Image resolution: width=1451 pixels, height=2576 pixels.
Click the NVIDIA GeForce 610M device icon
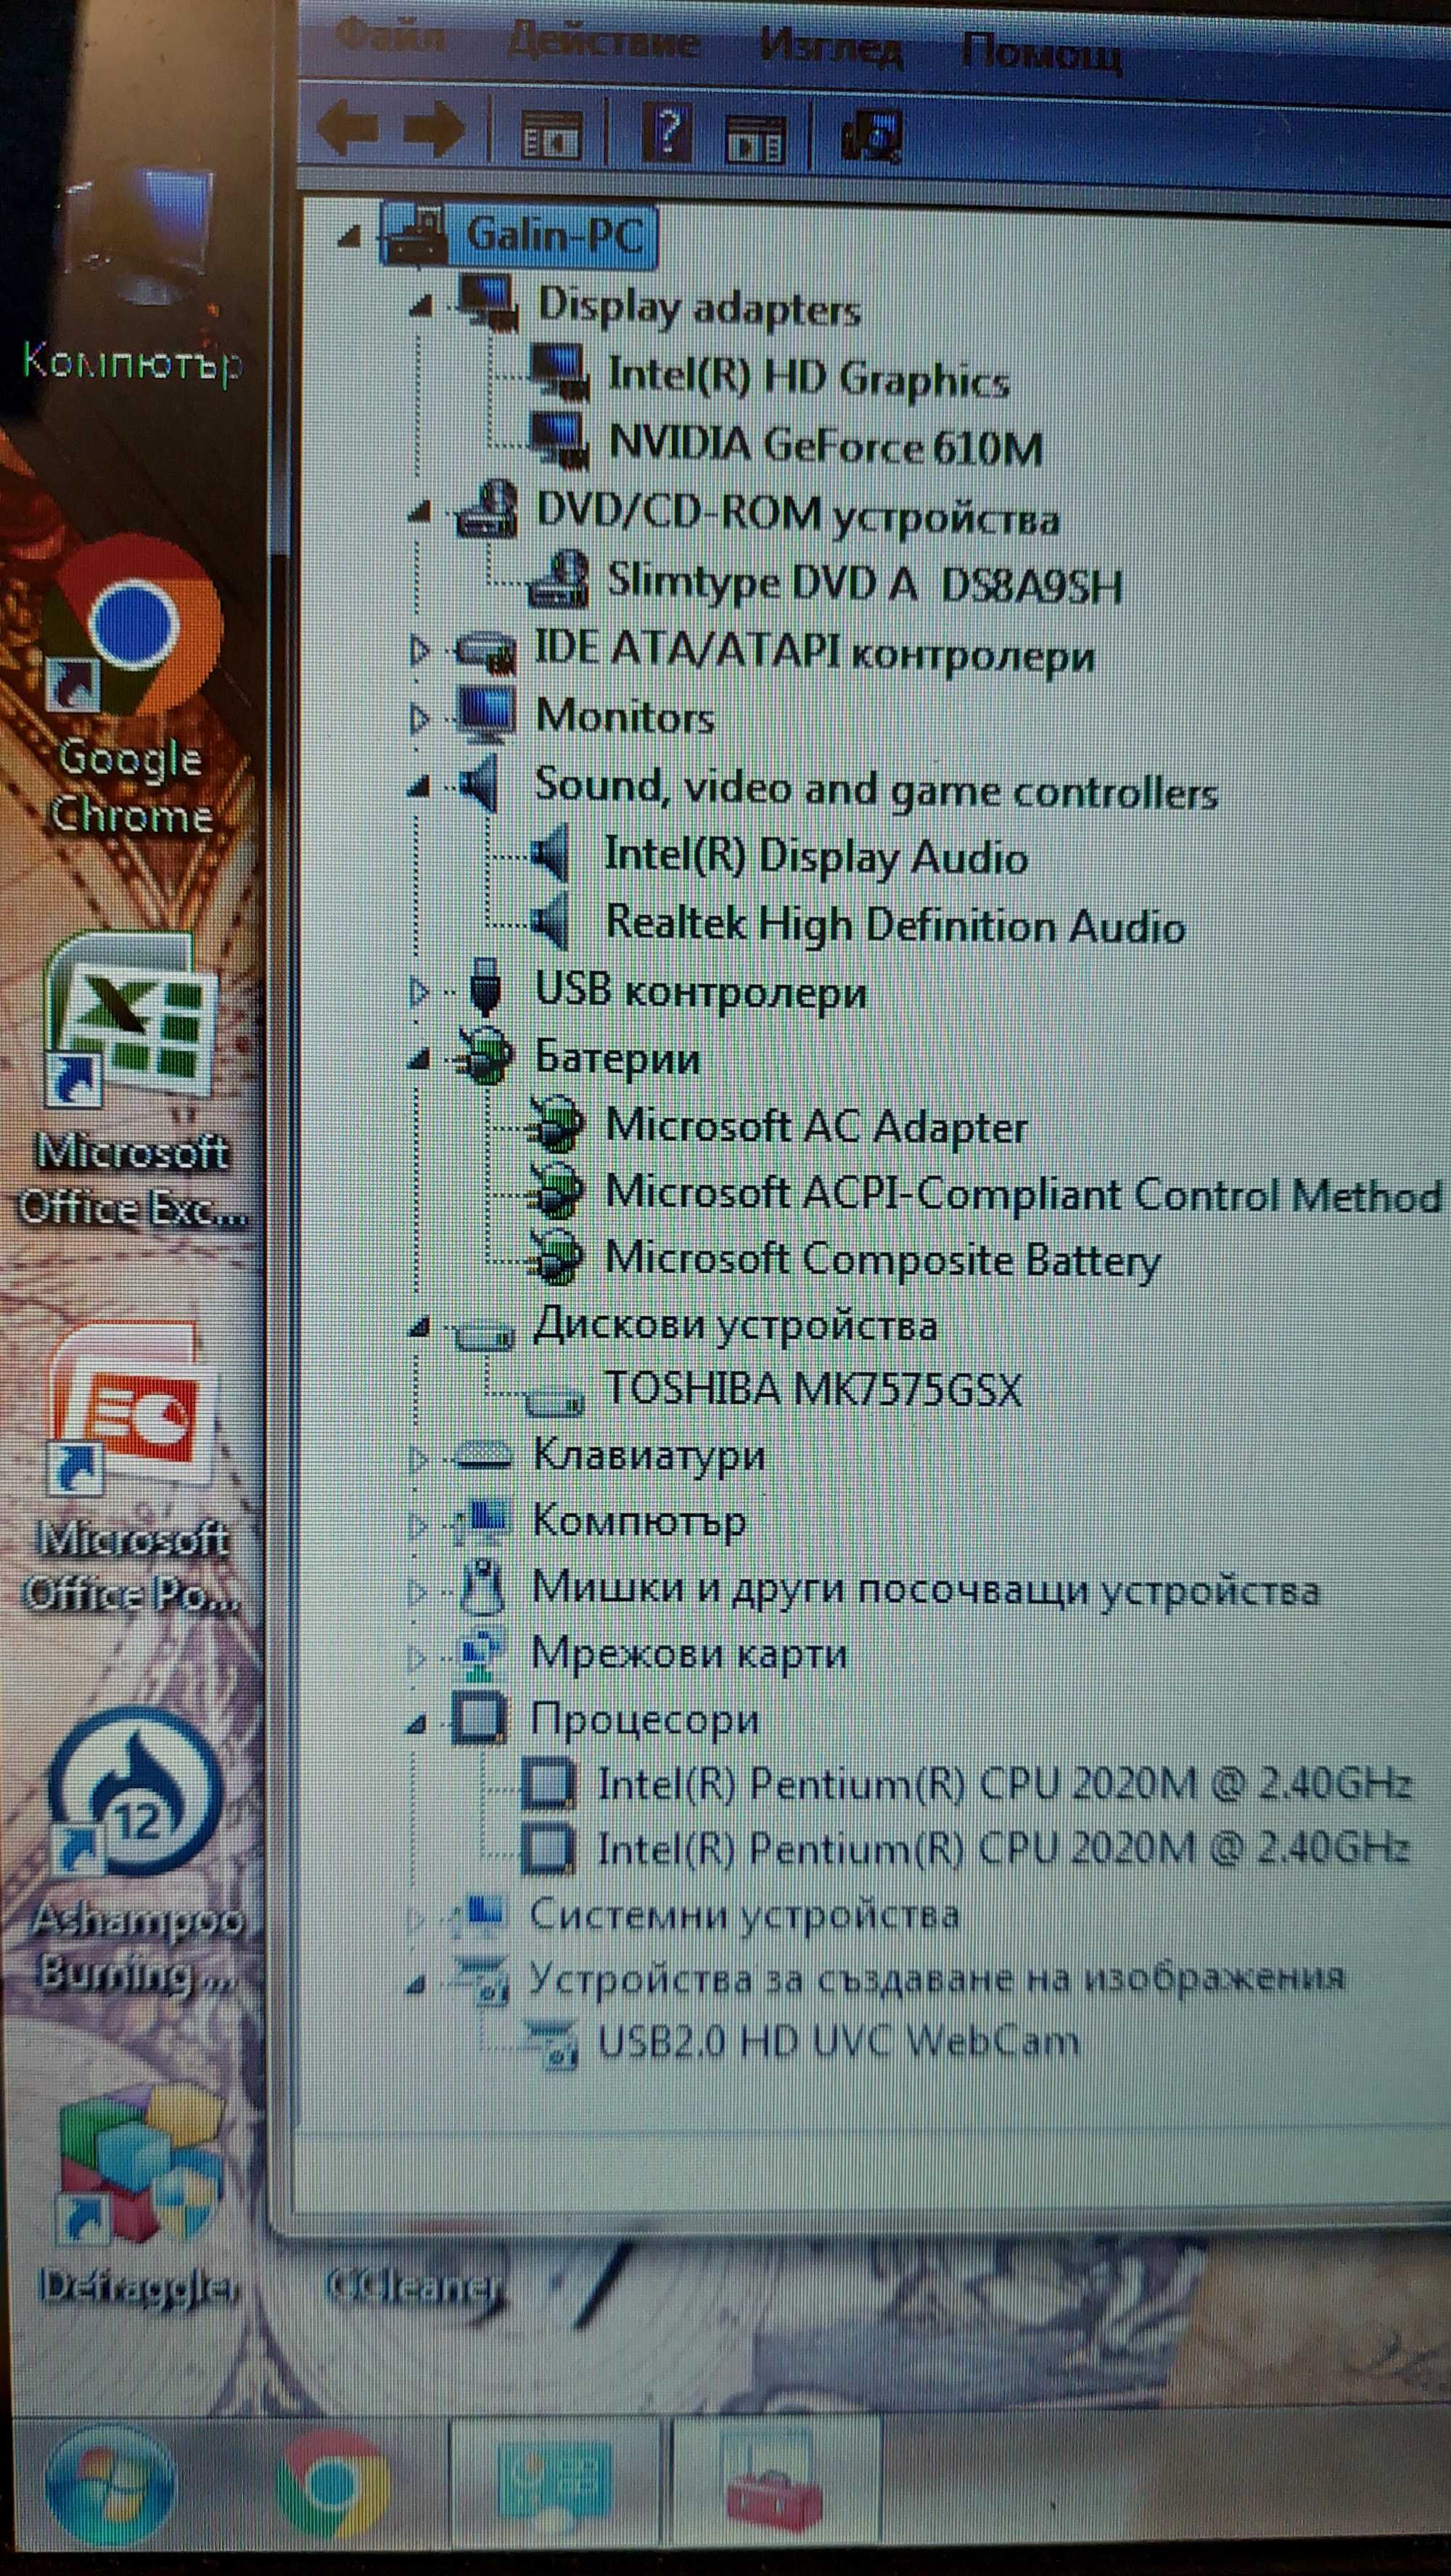click(x=558, y=441)
